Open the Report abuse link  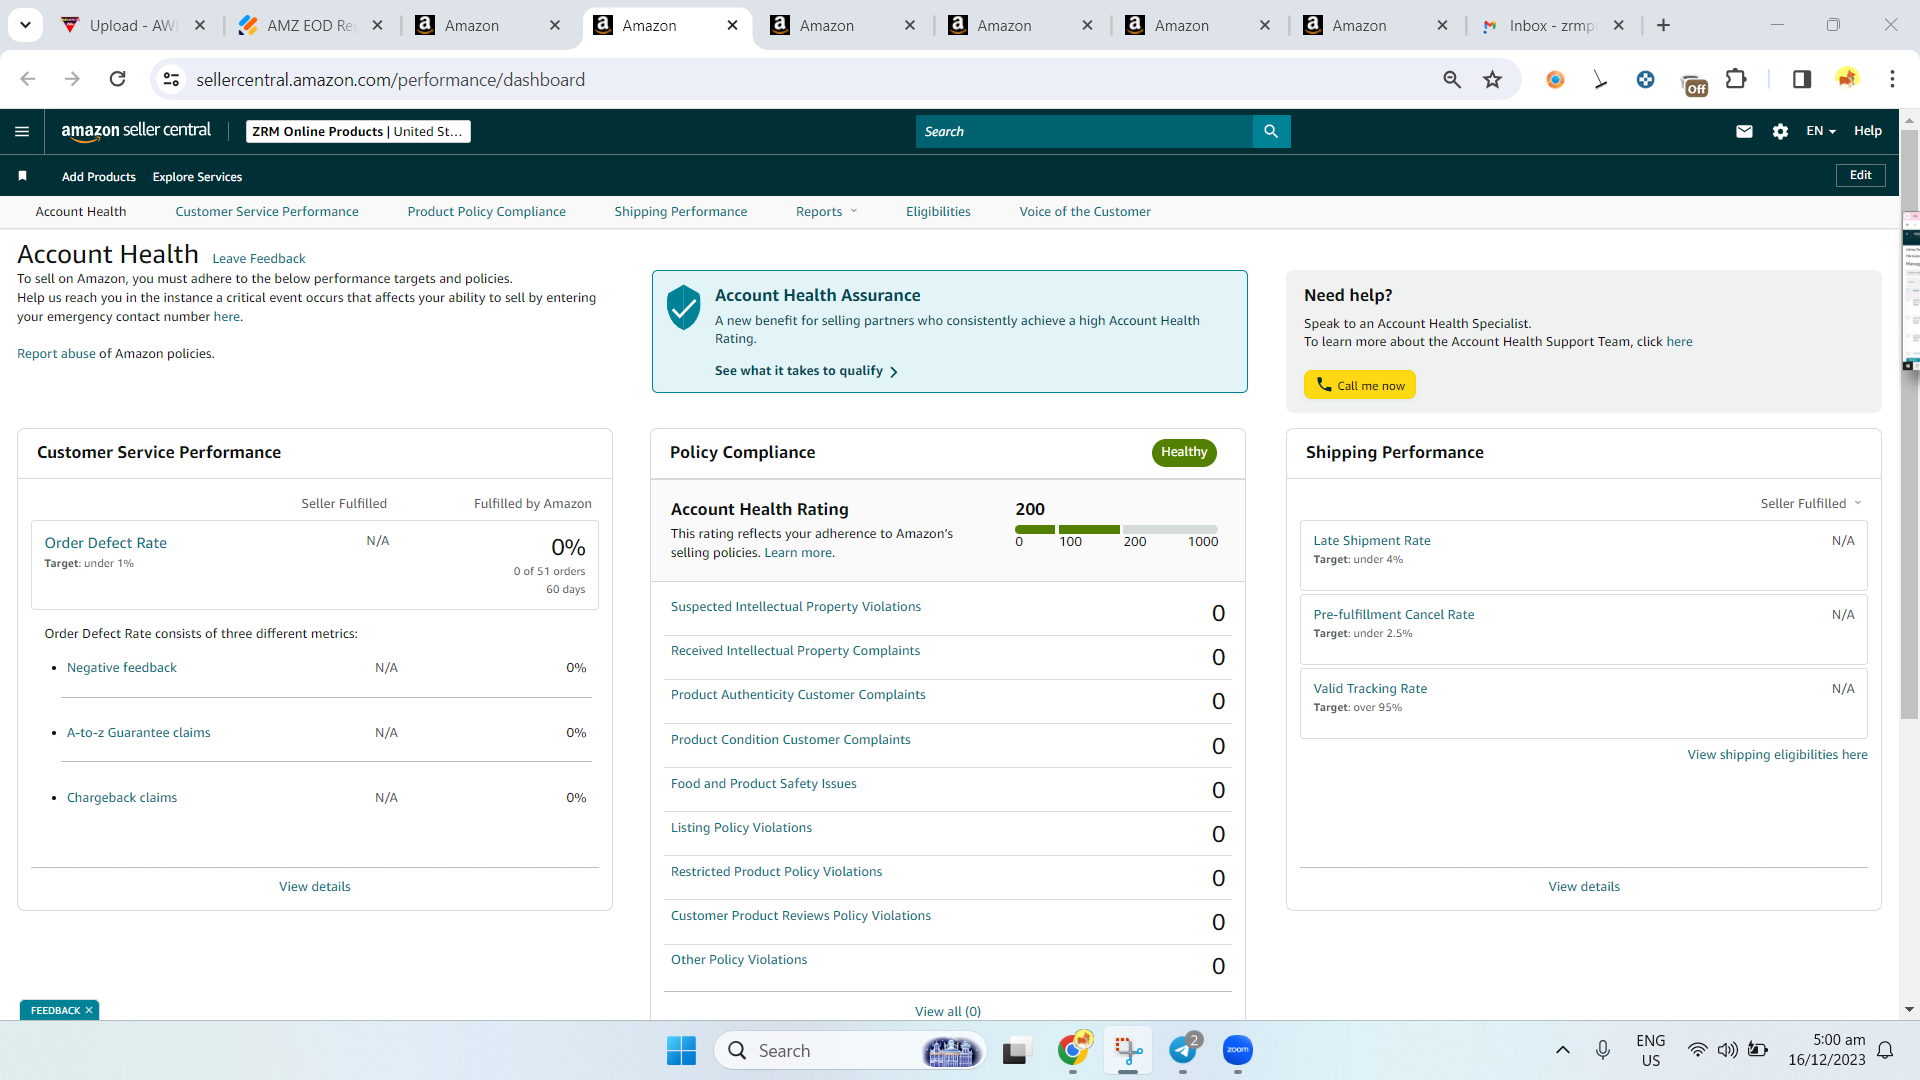(56, 353)
